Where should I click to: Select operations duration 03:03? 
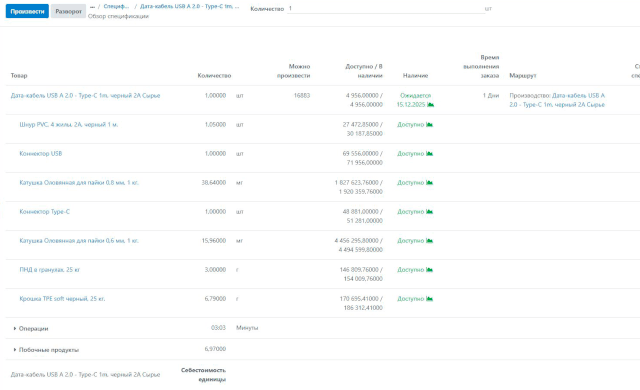pyautogui.click(x=218, y=328)
